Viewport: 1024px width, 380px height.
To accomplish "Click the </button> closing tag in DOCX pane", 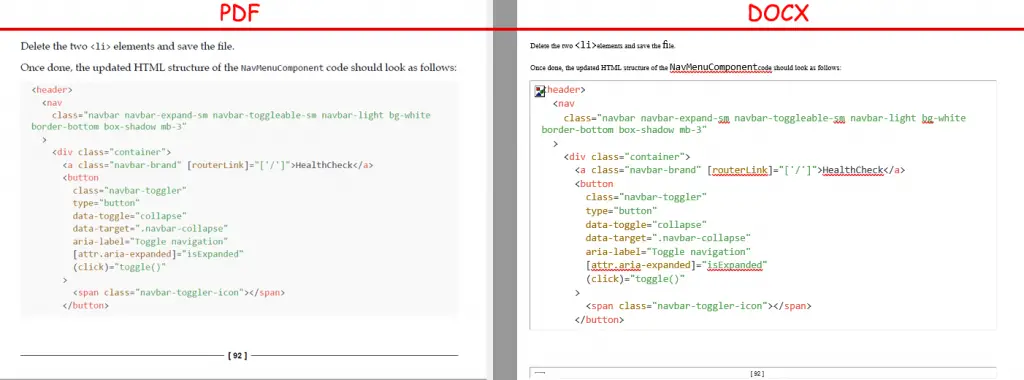I will pos(599,319).
